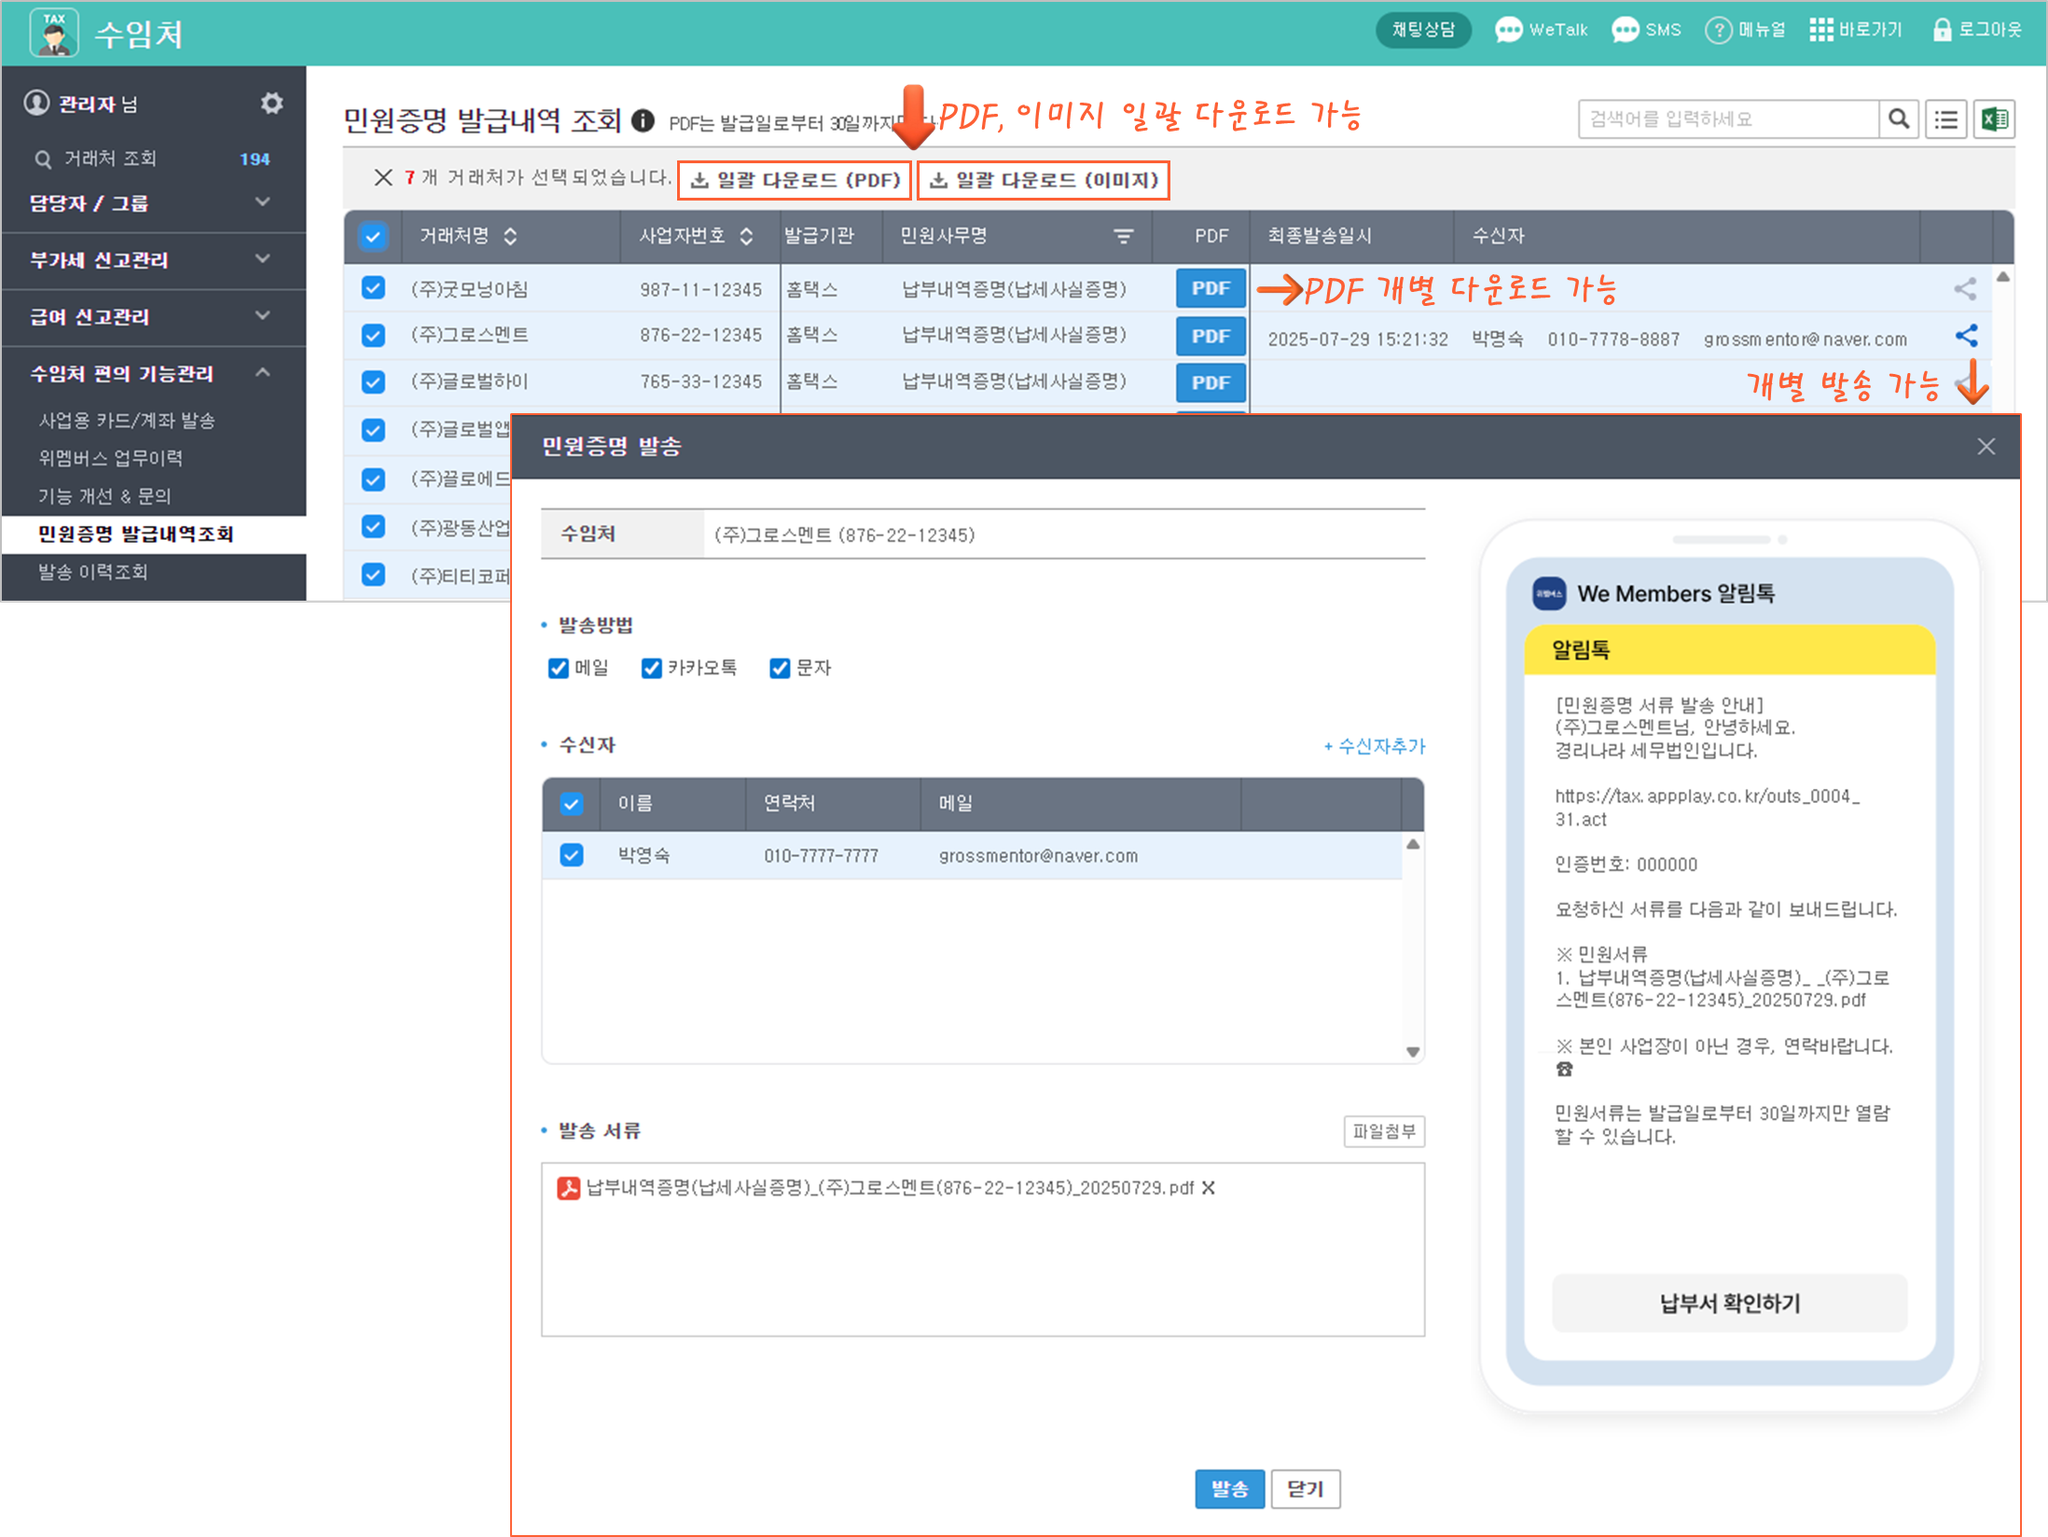The width and height of the screenshot is (2048, 1537).
Task: Click the 발송 send button
Action: point(1229,1489)
